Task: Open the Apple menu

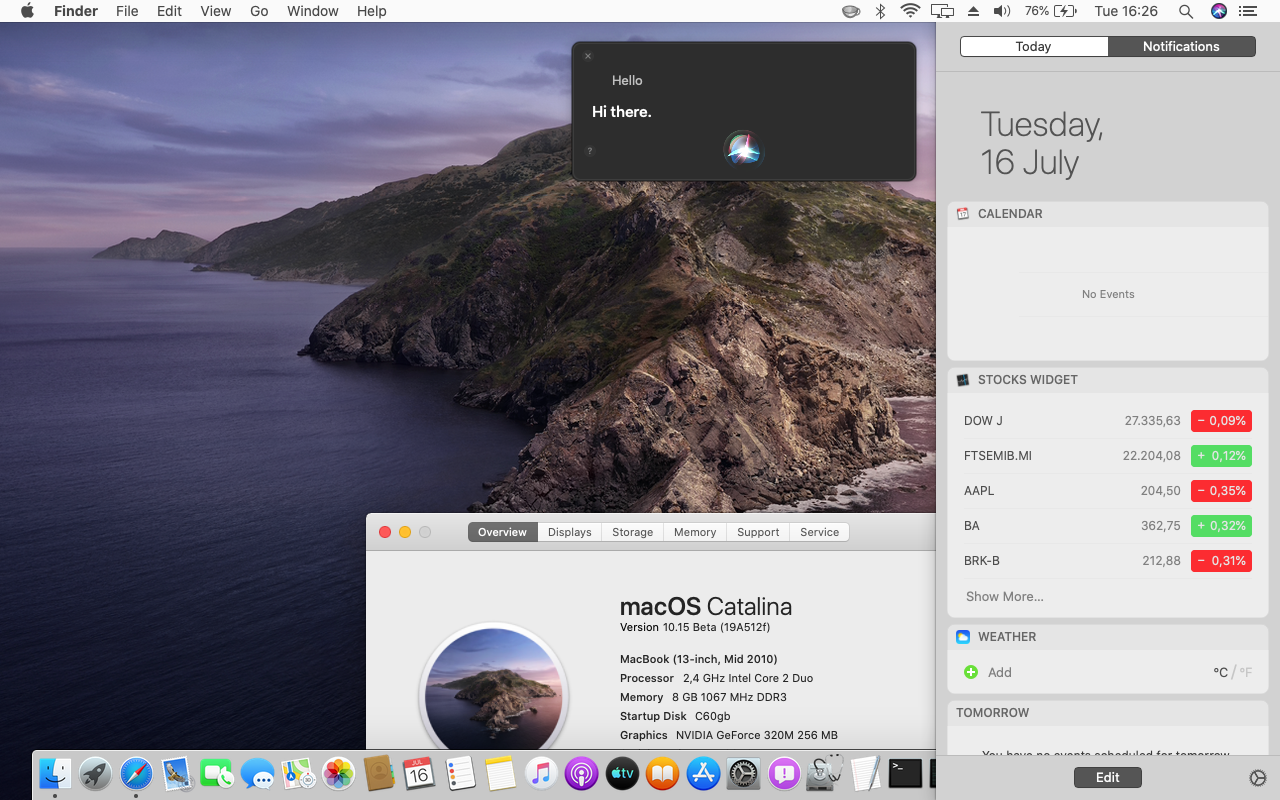Action: (27, 11)
